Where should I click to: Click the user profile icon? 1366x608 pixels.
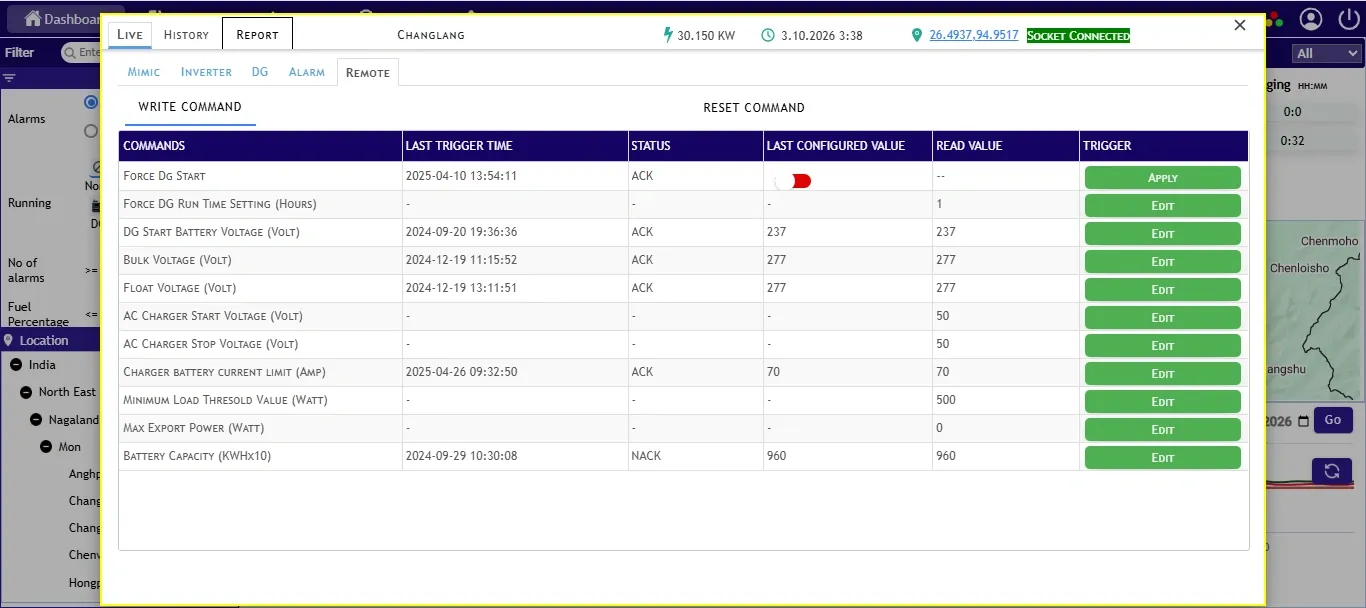pyautogui.click(x=1311, y=19)
